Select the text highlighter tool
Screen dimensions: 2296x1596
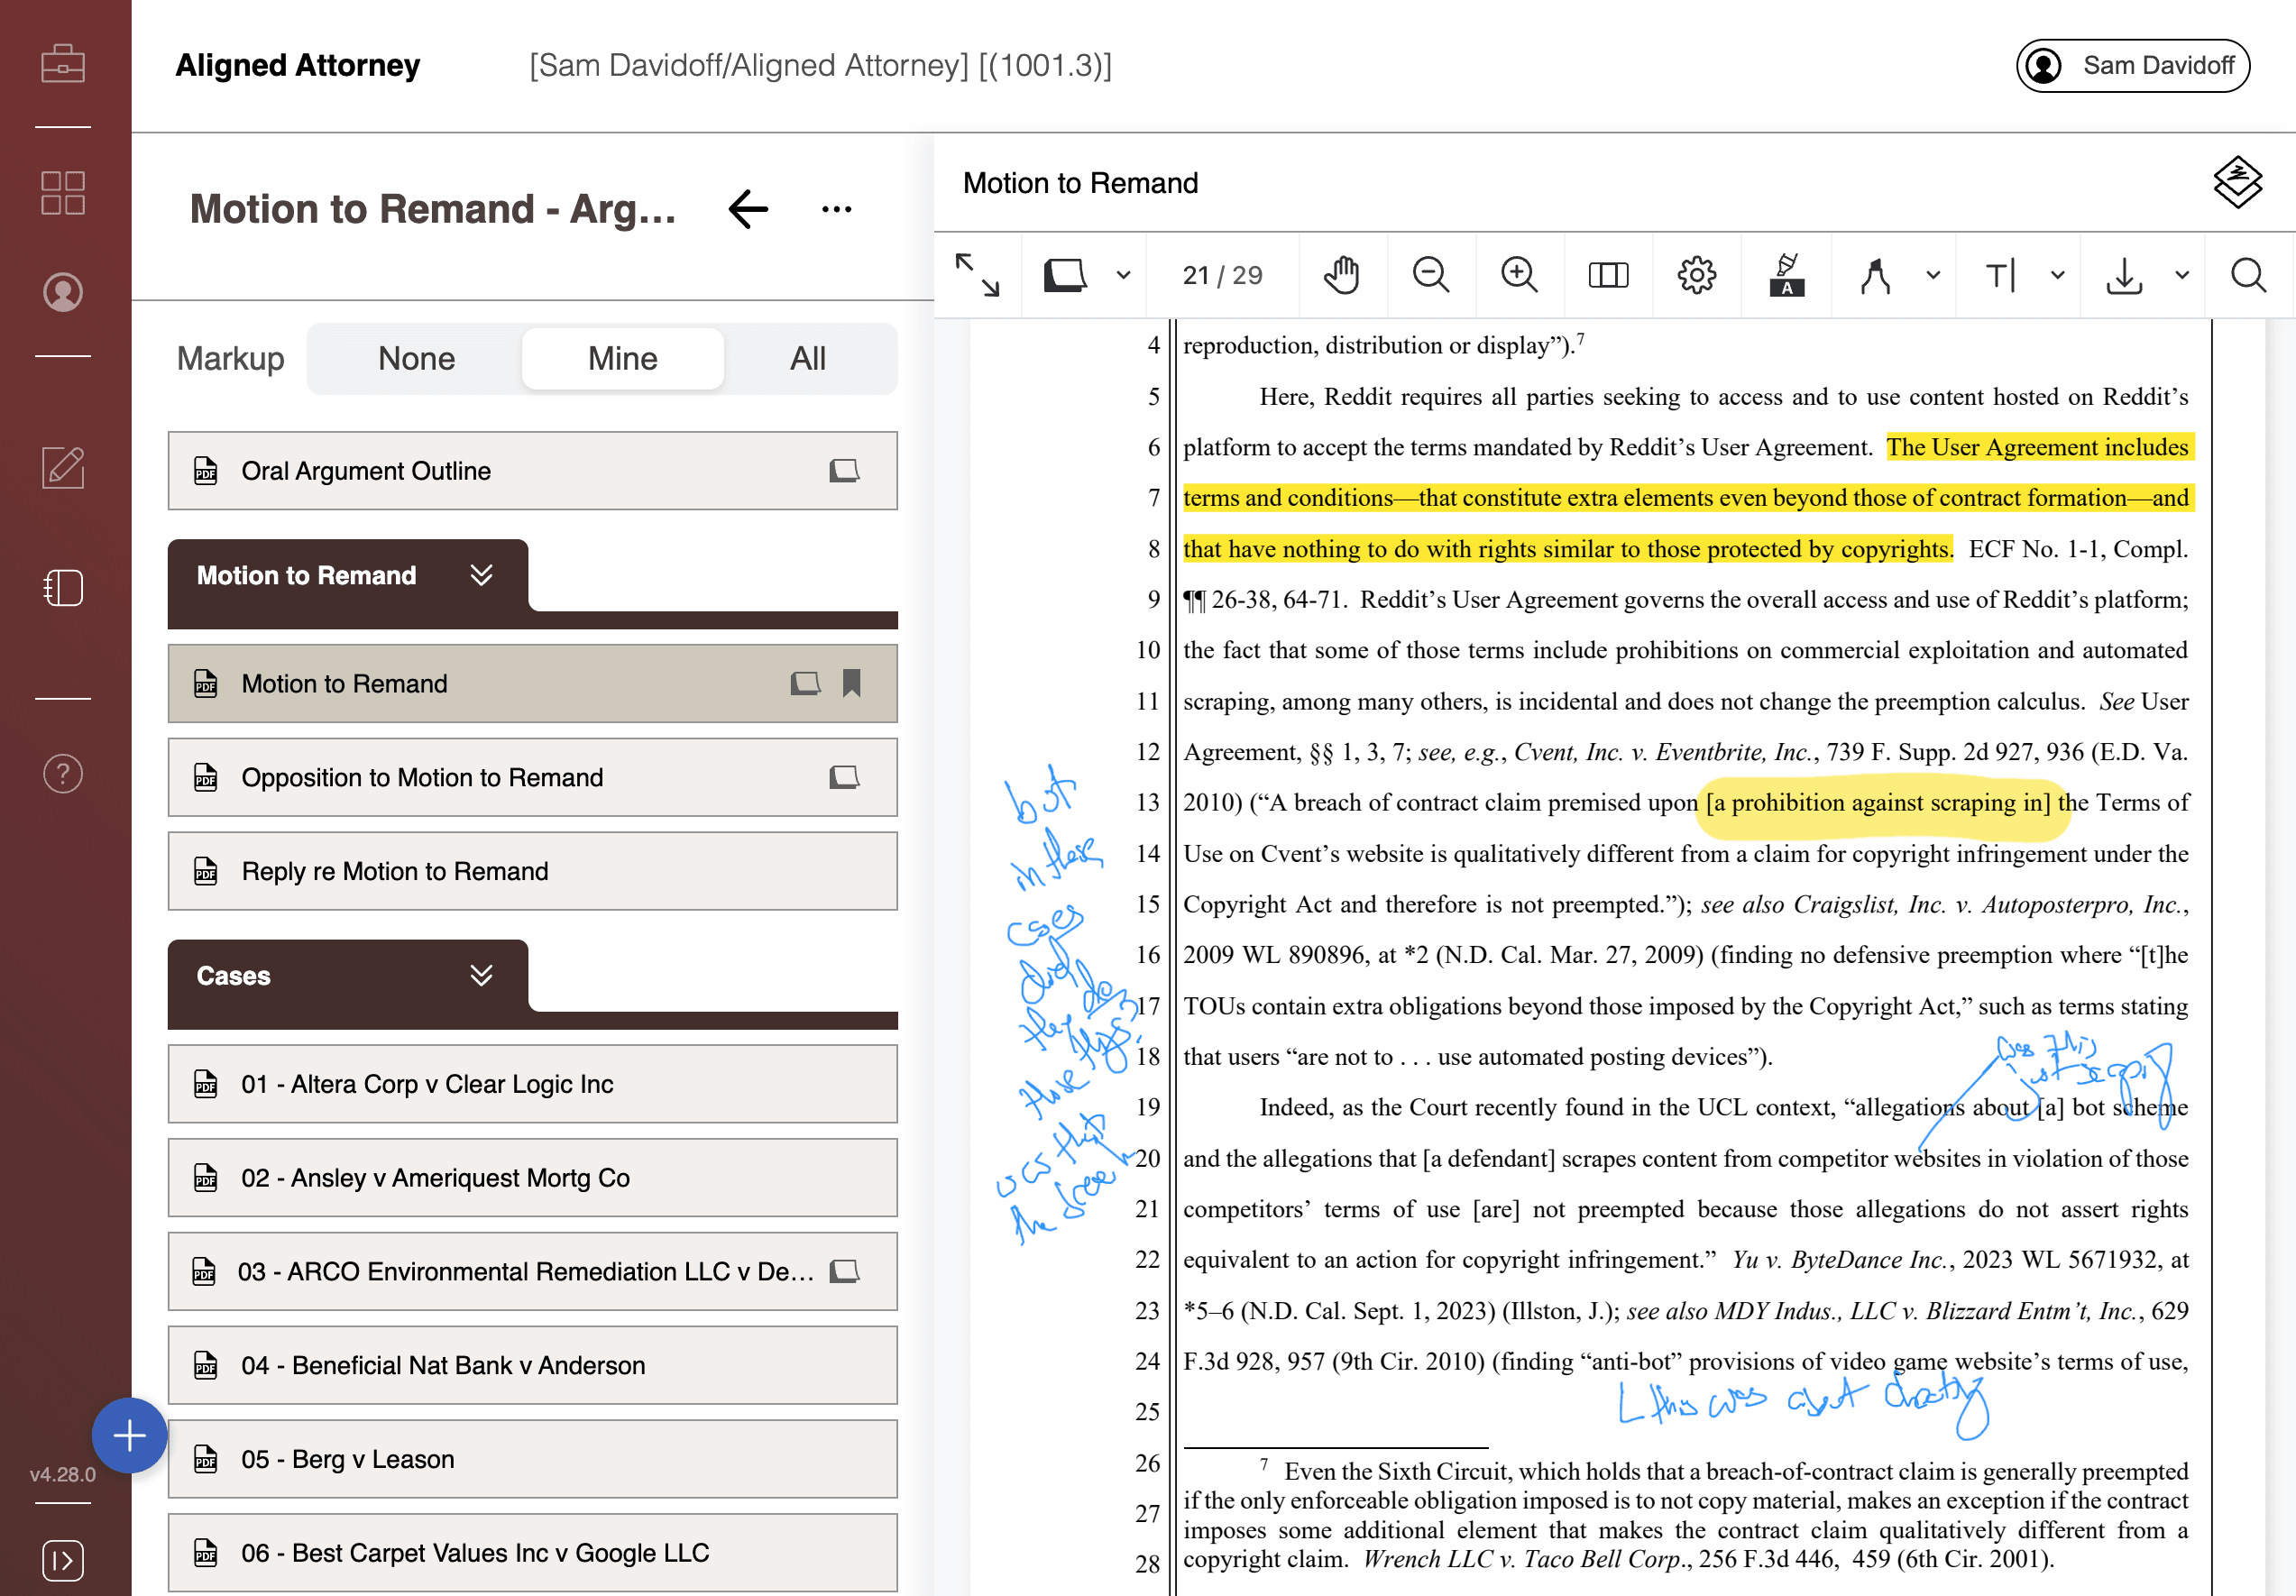click(x=1786, y=275)
